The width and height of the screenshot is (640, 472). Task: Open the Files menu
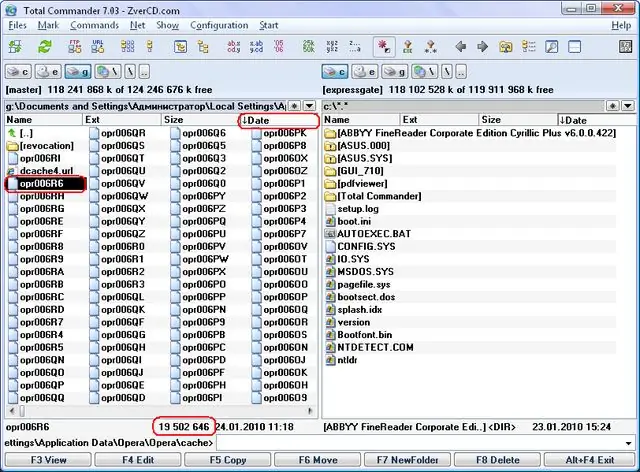18,25
